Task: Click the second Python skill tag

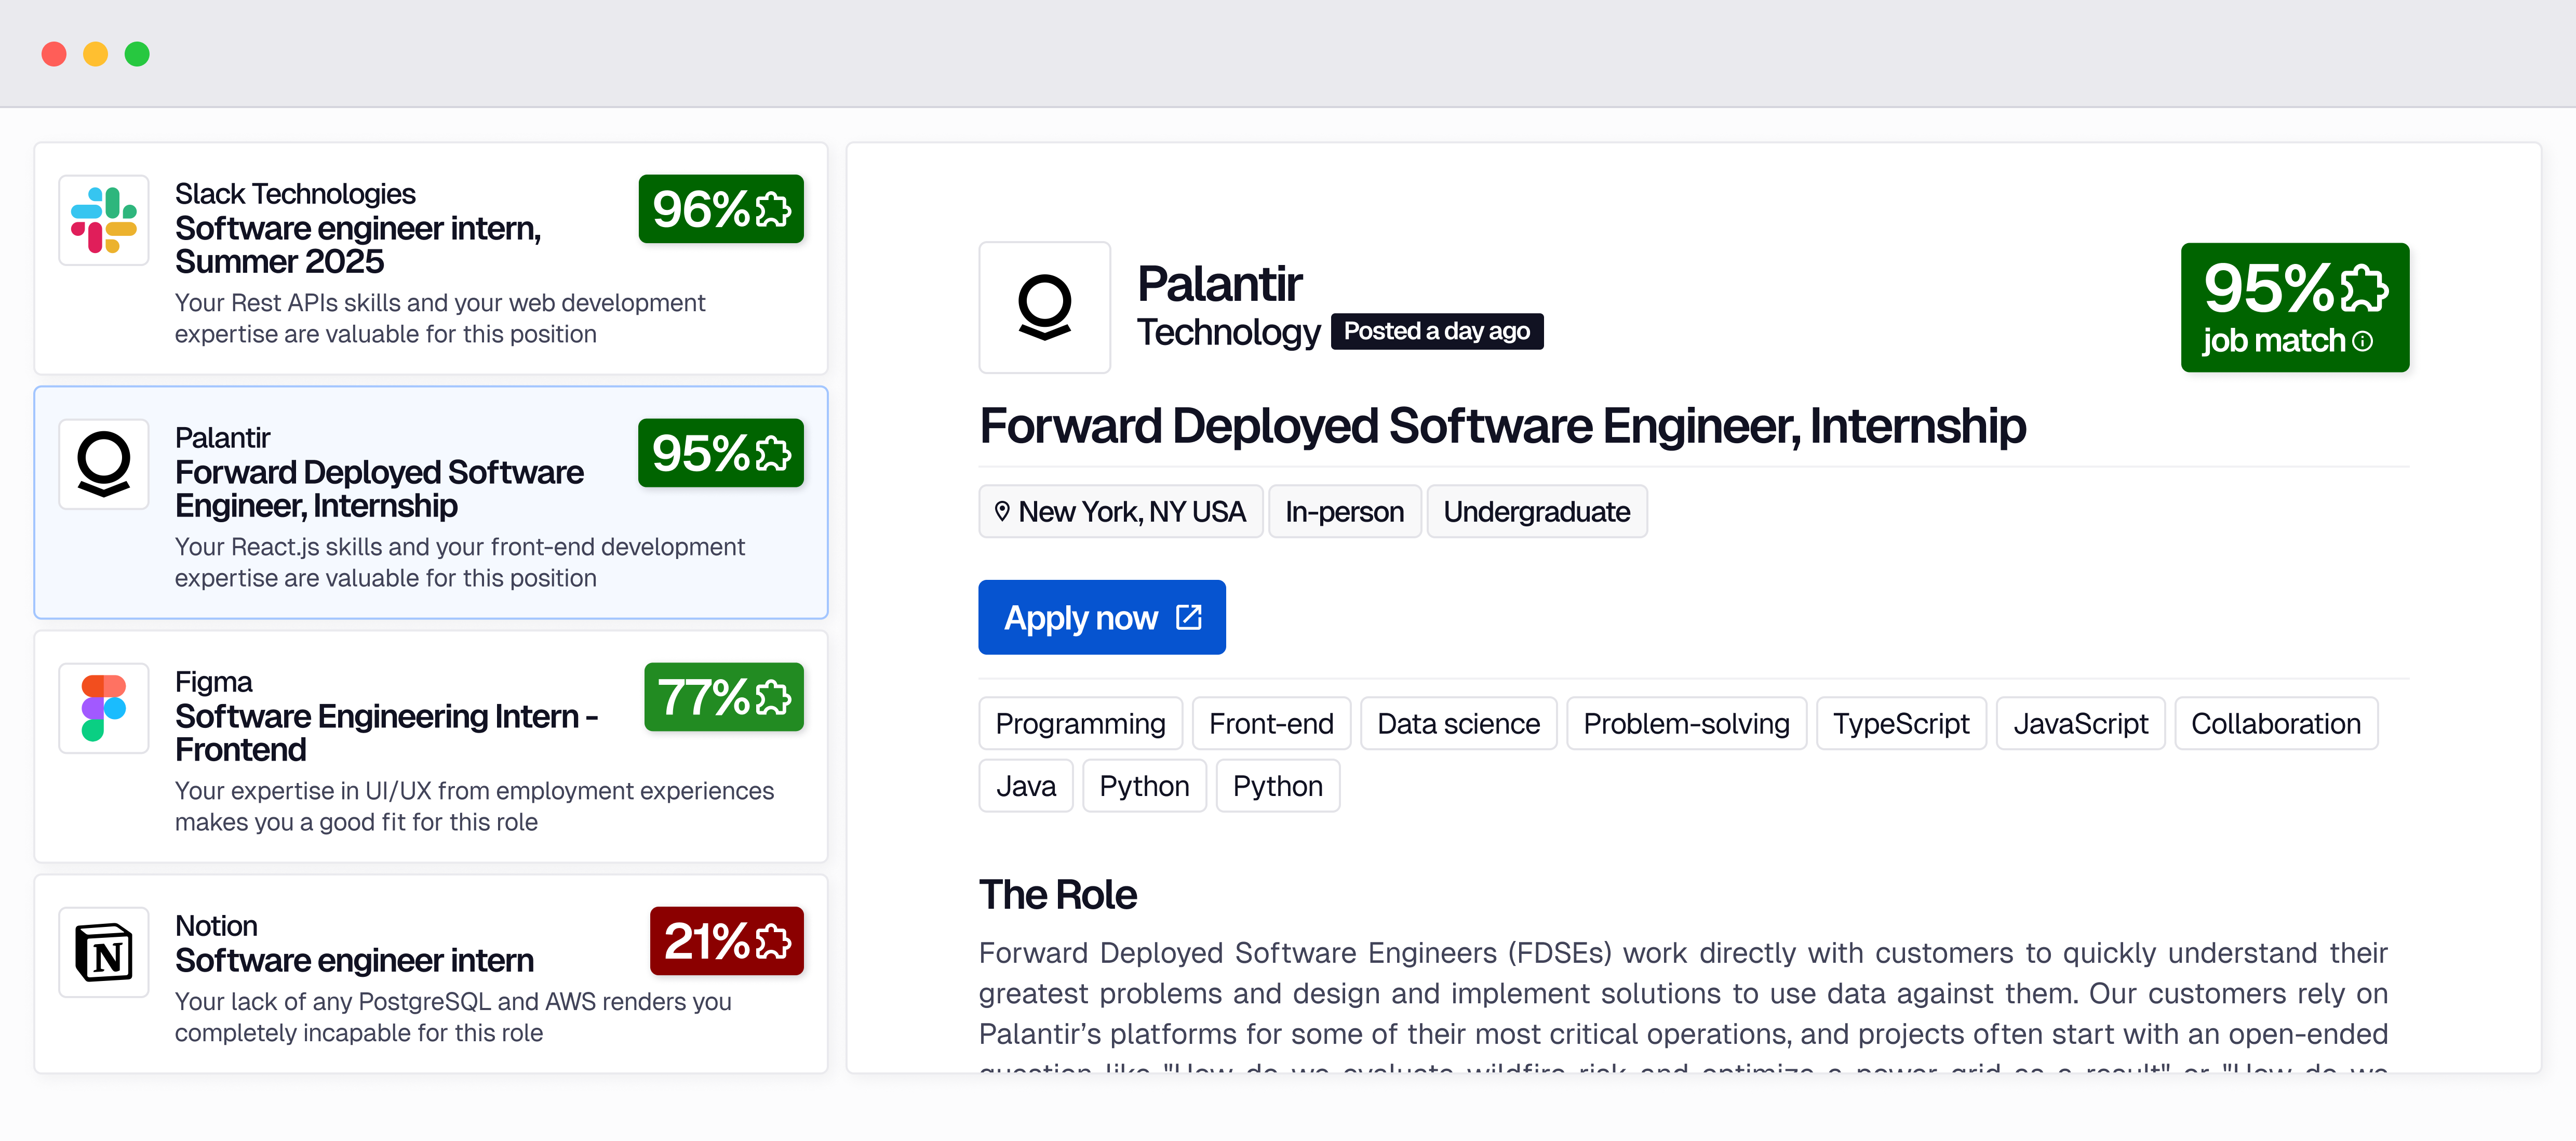Action: tap(1278, 786)
